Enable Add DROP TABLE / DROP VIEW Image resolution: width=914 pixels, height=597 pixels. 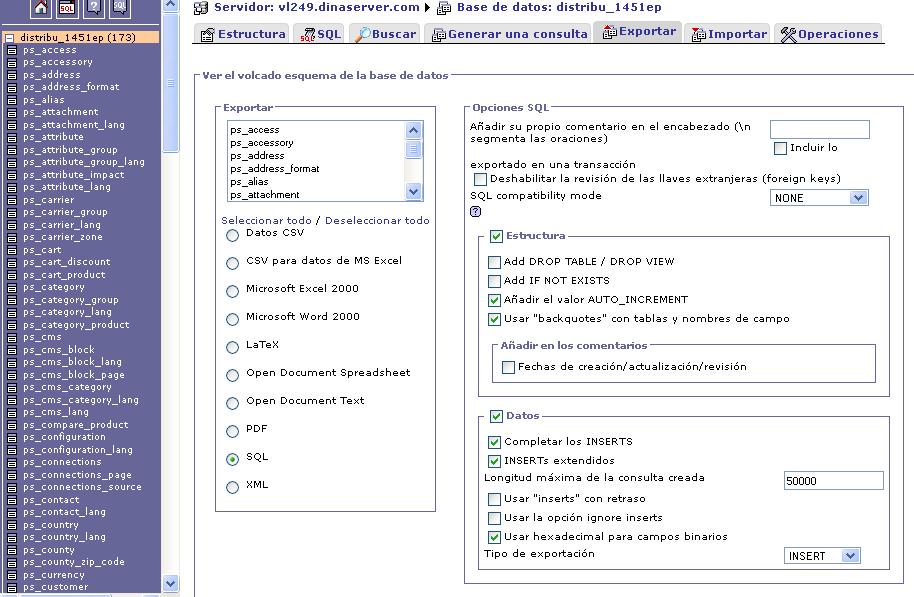[494, 262]
